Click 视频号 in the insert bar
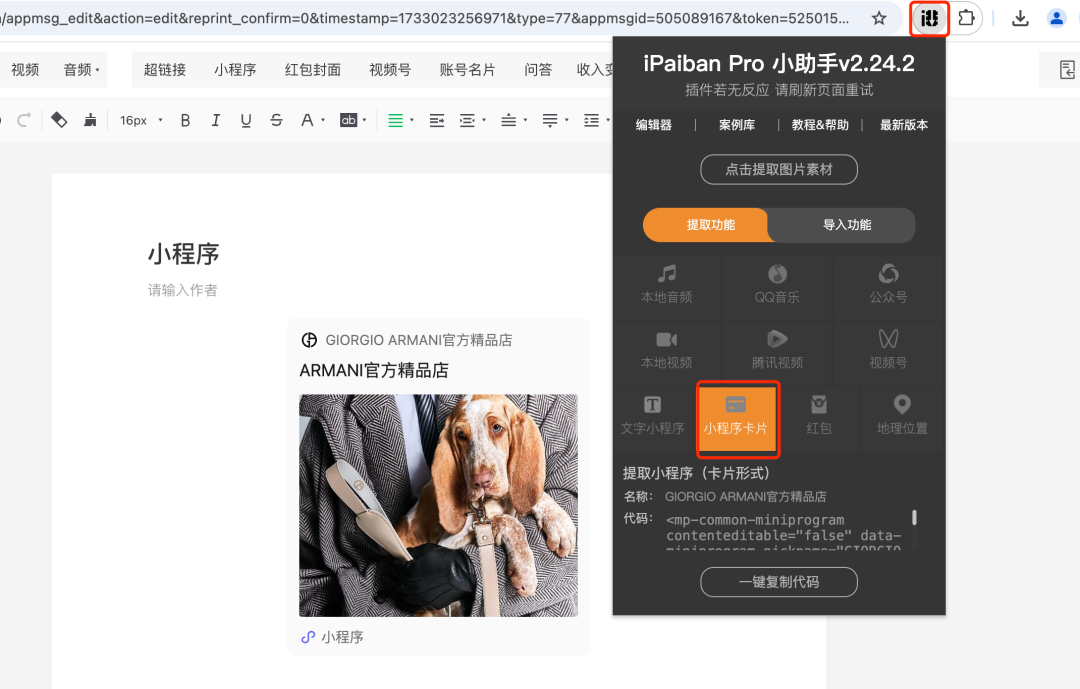Viewport: 1080px width, 689px height. point(390,70)
